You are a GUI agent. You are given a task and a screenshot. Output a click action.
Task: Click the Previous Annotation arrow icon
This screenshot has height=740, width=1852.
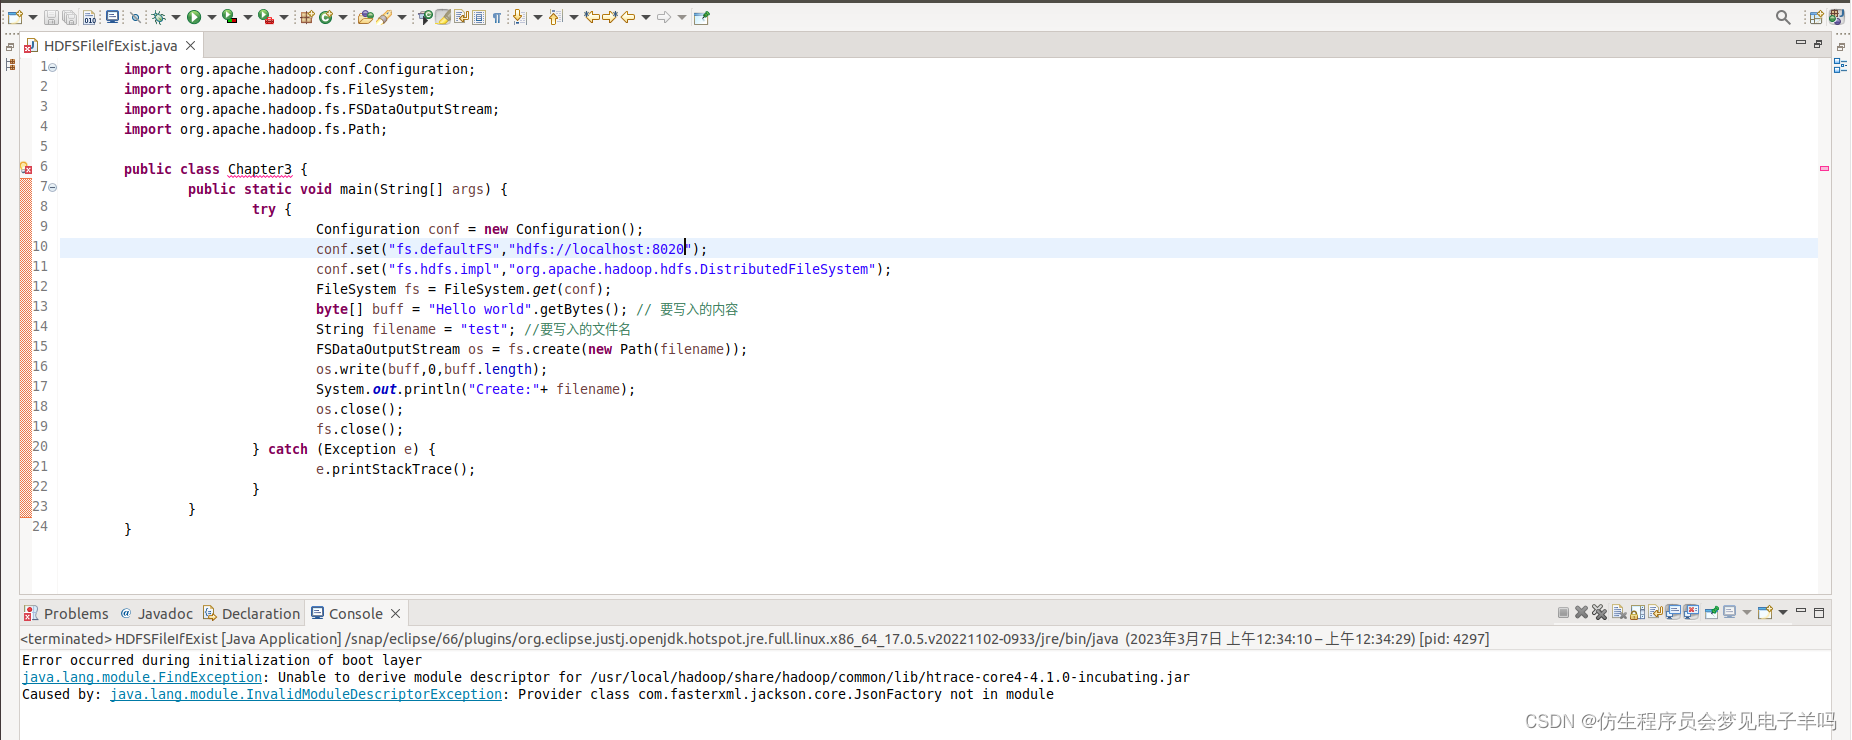pyautogui.click(x=556, y=17)
